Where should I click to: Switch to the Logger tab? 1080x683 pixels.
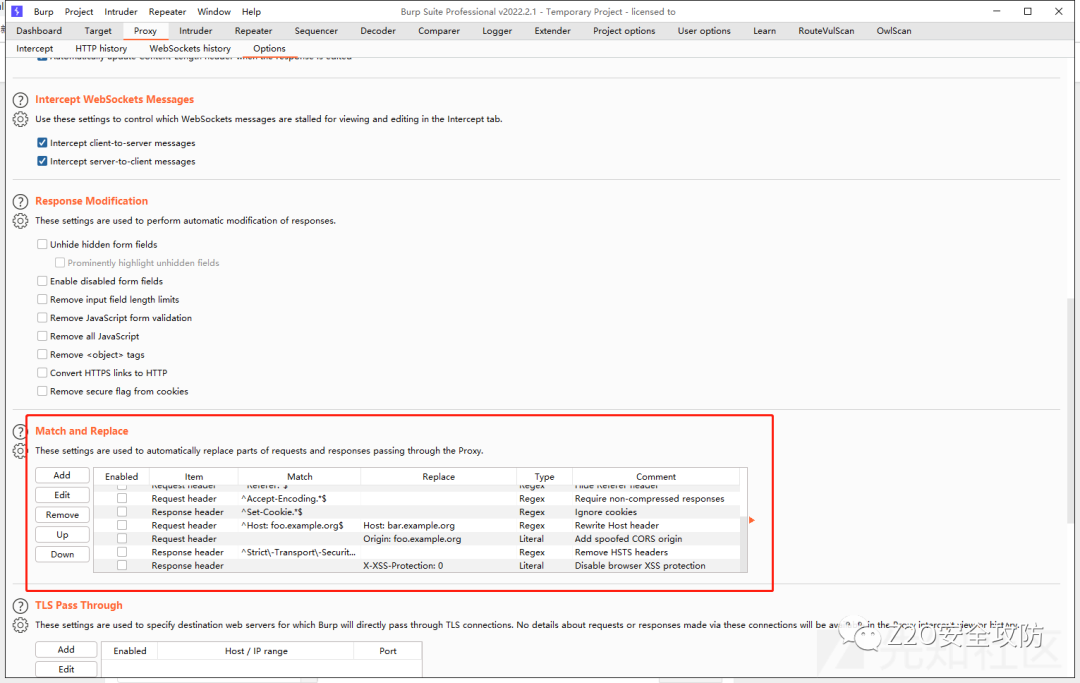[497, 31]
